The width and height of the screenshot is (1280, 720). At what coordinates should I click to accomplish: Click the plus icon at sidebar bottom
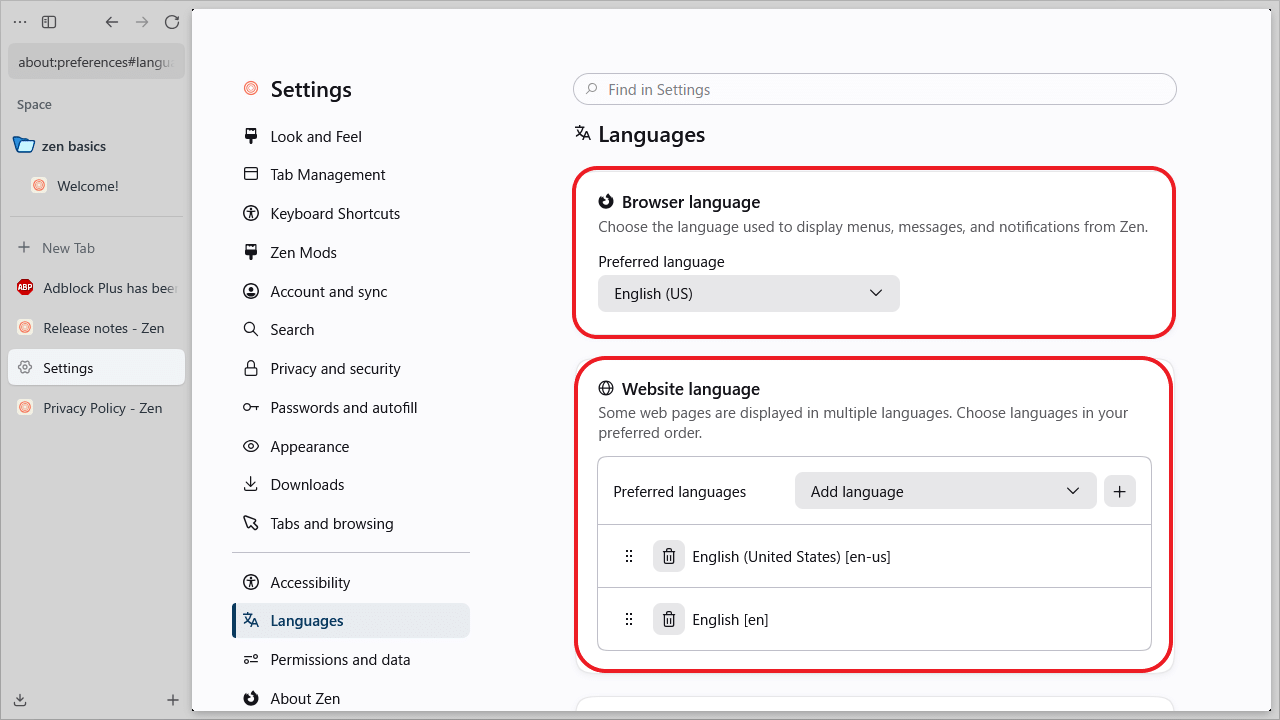[173, 700]
